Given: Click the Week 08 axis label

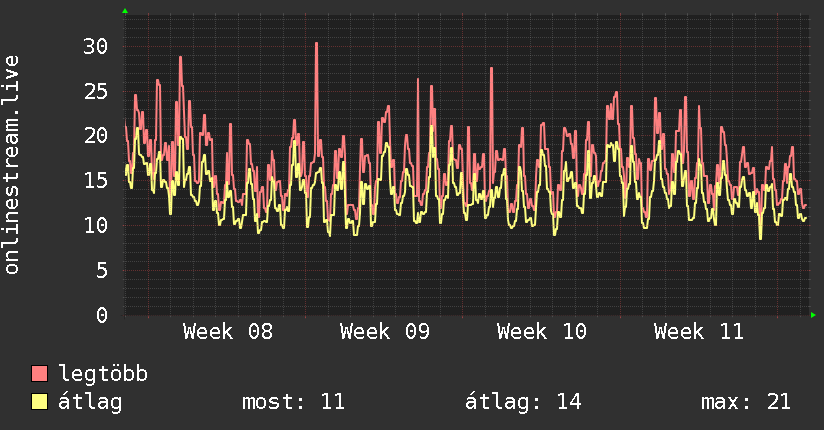Looking at the screenshot, I should pyautogui.click(x=228, y=332).
